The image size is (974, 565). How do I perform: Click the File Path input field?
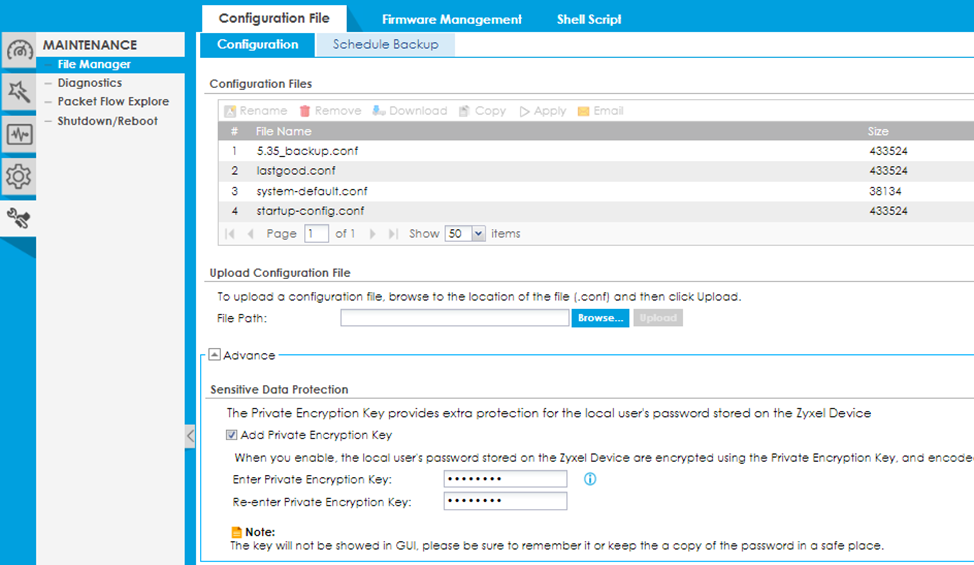point(455,318)
